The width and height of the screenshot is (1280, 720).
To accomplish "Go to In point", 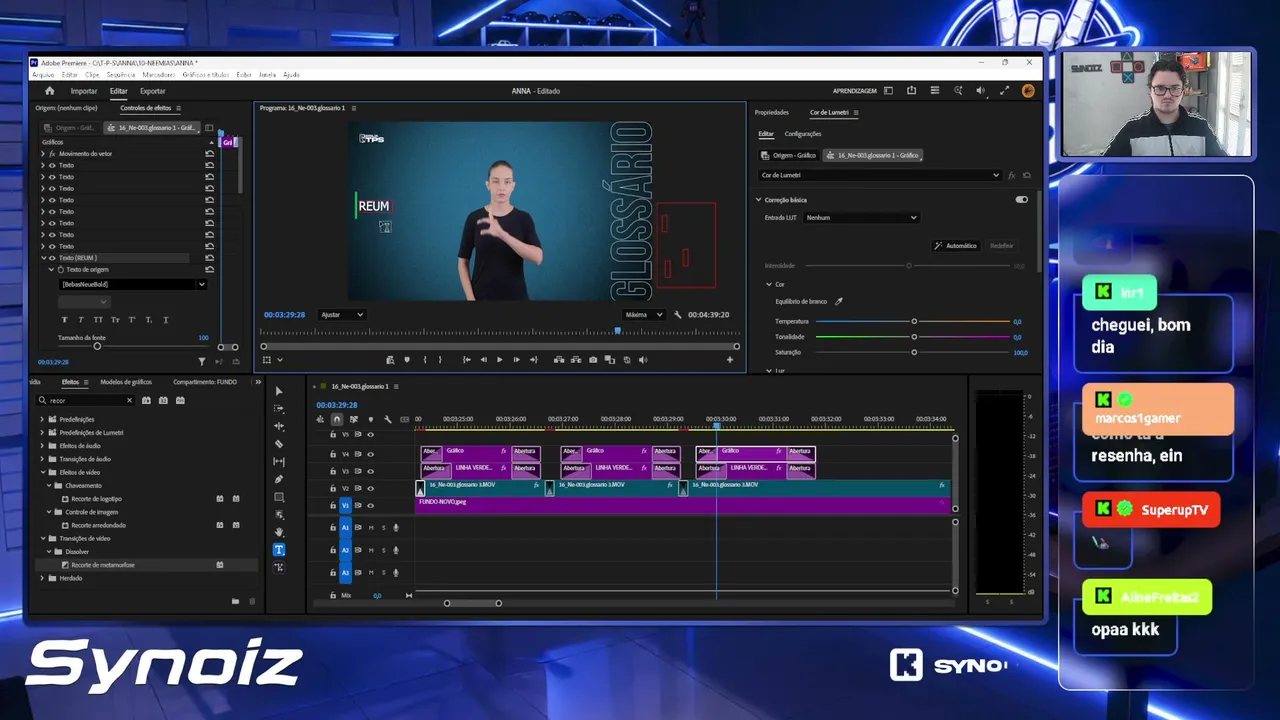I will click(x=466, y=360).
